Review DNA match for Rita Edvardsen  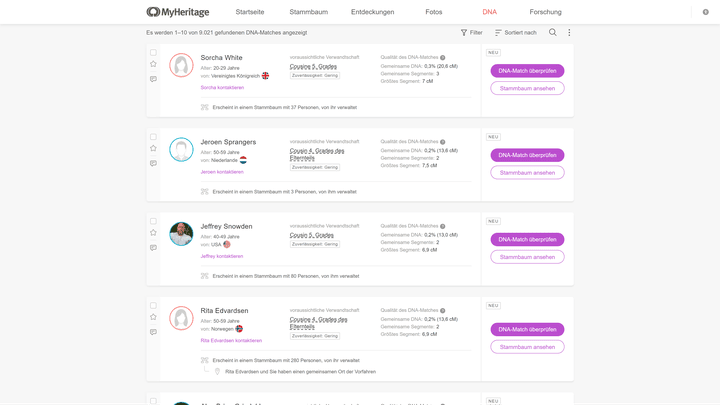coord(527,329)
